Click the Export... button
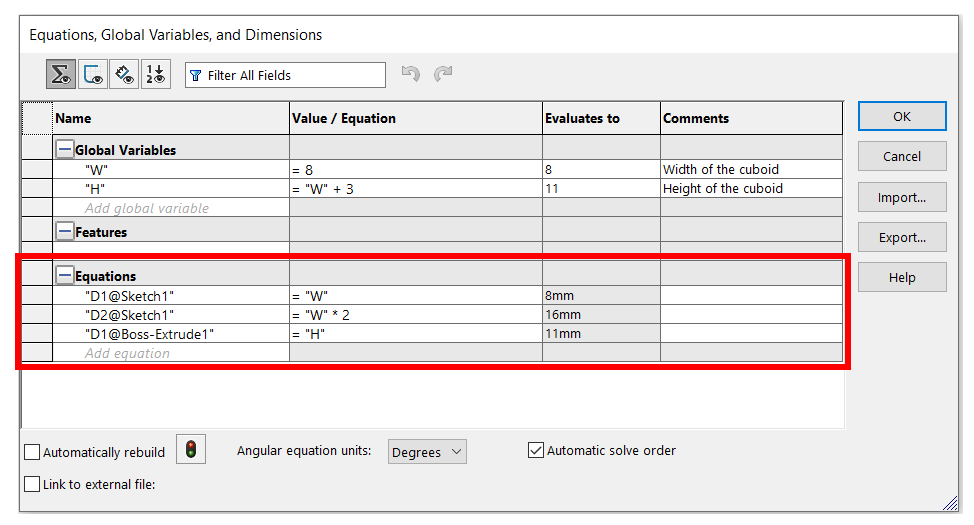974x525 pixels. pyautogui.click(x=902, y=237)
